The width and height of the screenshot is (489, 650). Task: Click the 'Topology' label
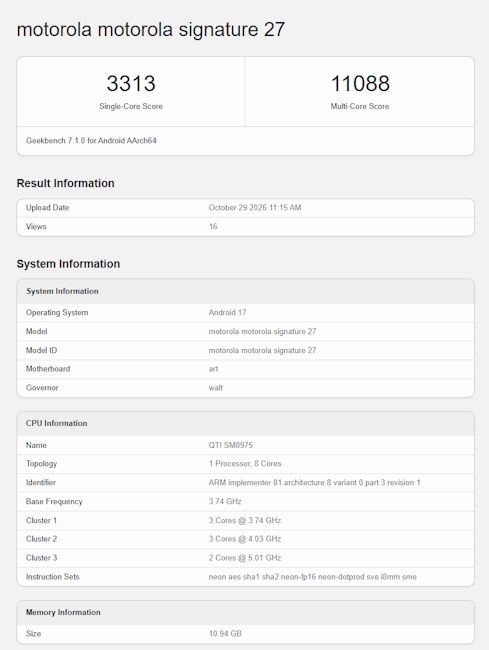[41, 464]
